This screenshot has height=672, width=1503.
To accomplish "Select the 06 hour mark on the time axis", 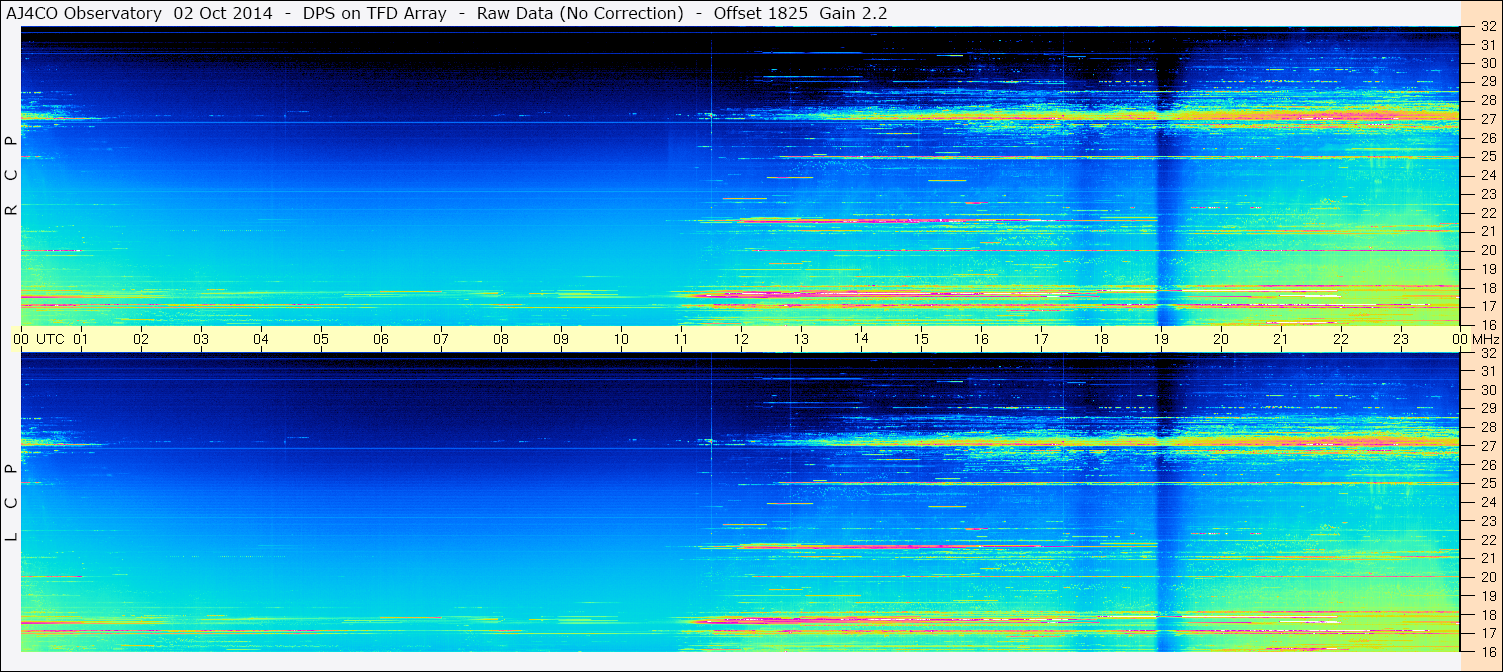I will point(381,339).
